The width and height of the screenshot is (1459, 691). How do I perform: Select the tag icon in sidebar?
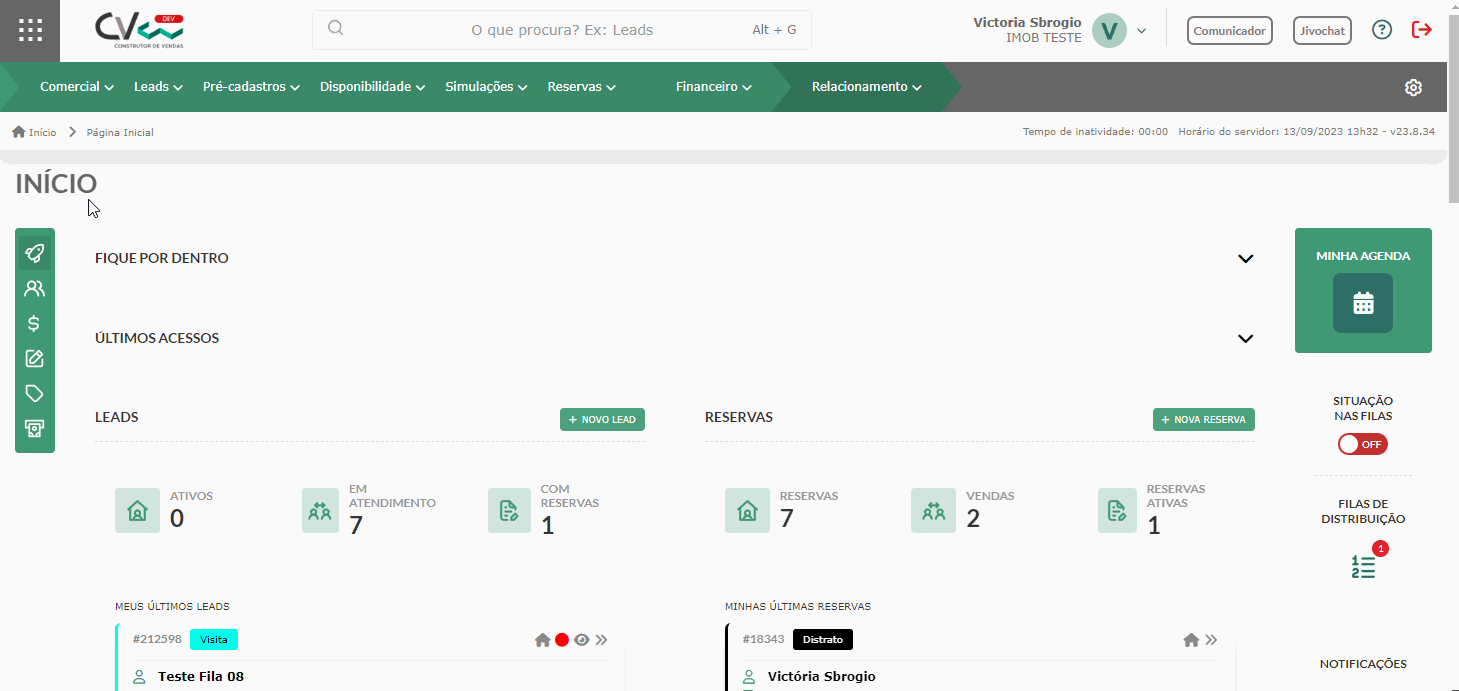click(34, 393)
